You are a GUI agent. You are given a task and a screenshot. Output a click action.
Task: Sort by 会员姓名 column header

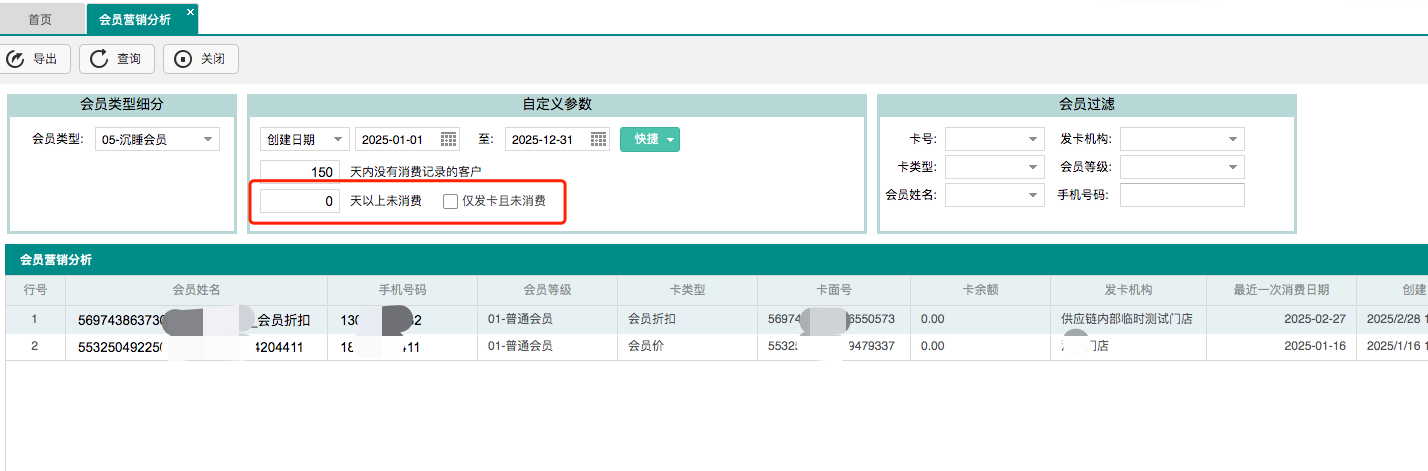pos(197,290)
